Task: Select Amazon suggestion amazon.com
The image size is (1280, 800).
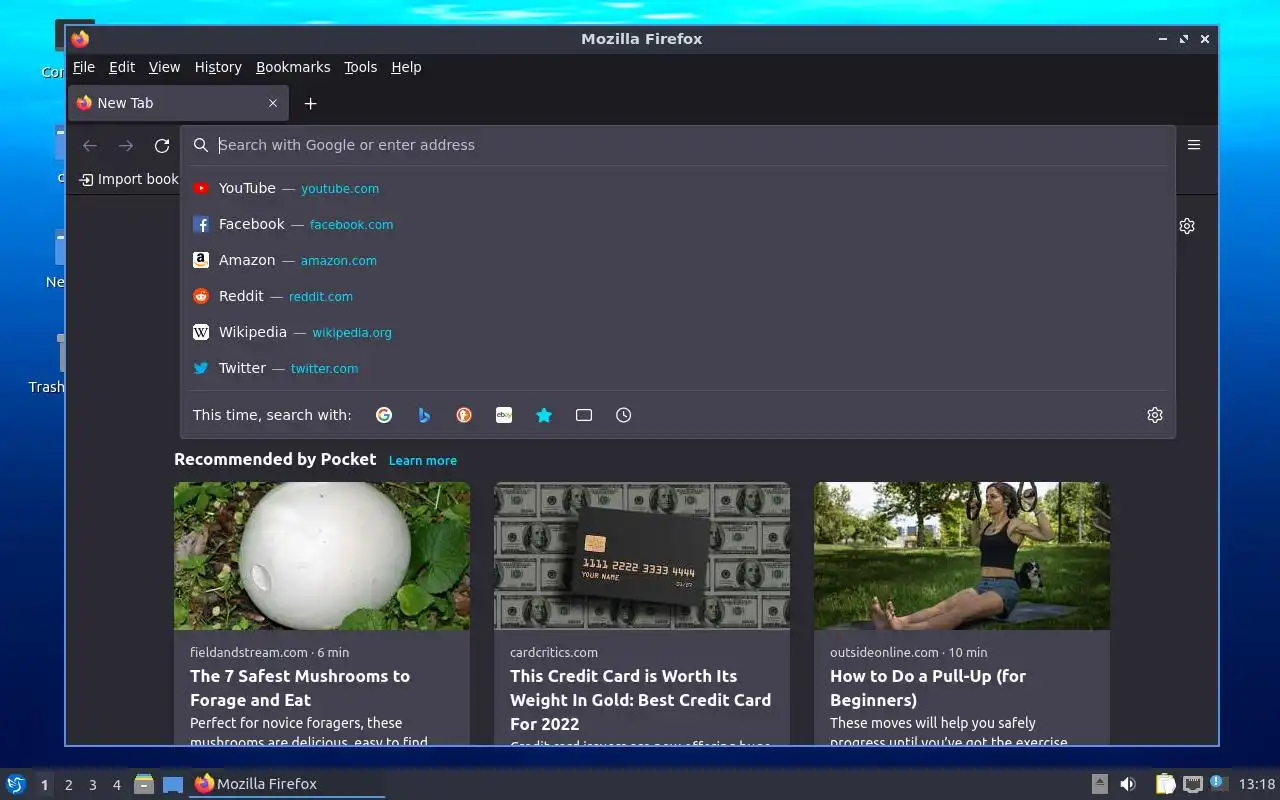Action: (x=678, y=260)
